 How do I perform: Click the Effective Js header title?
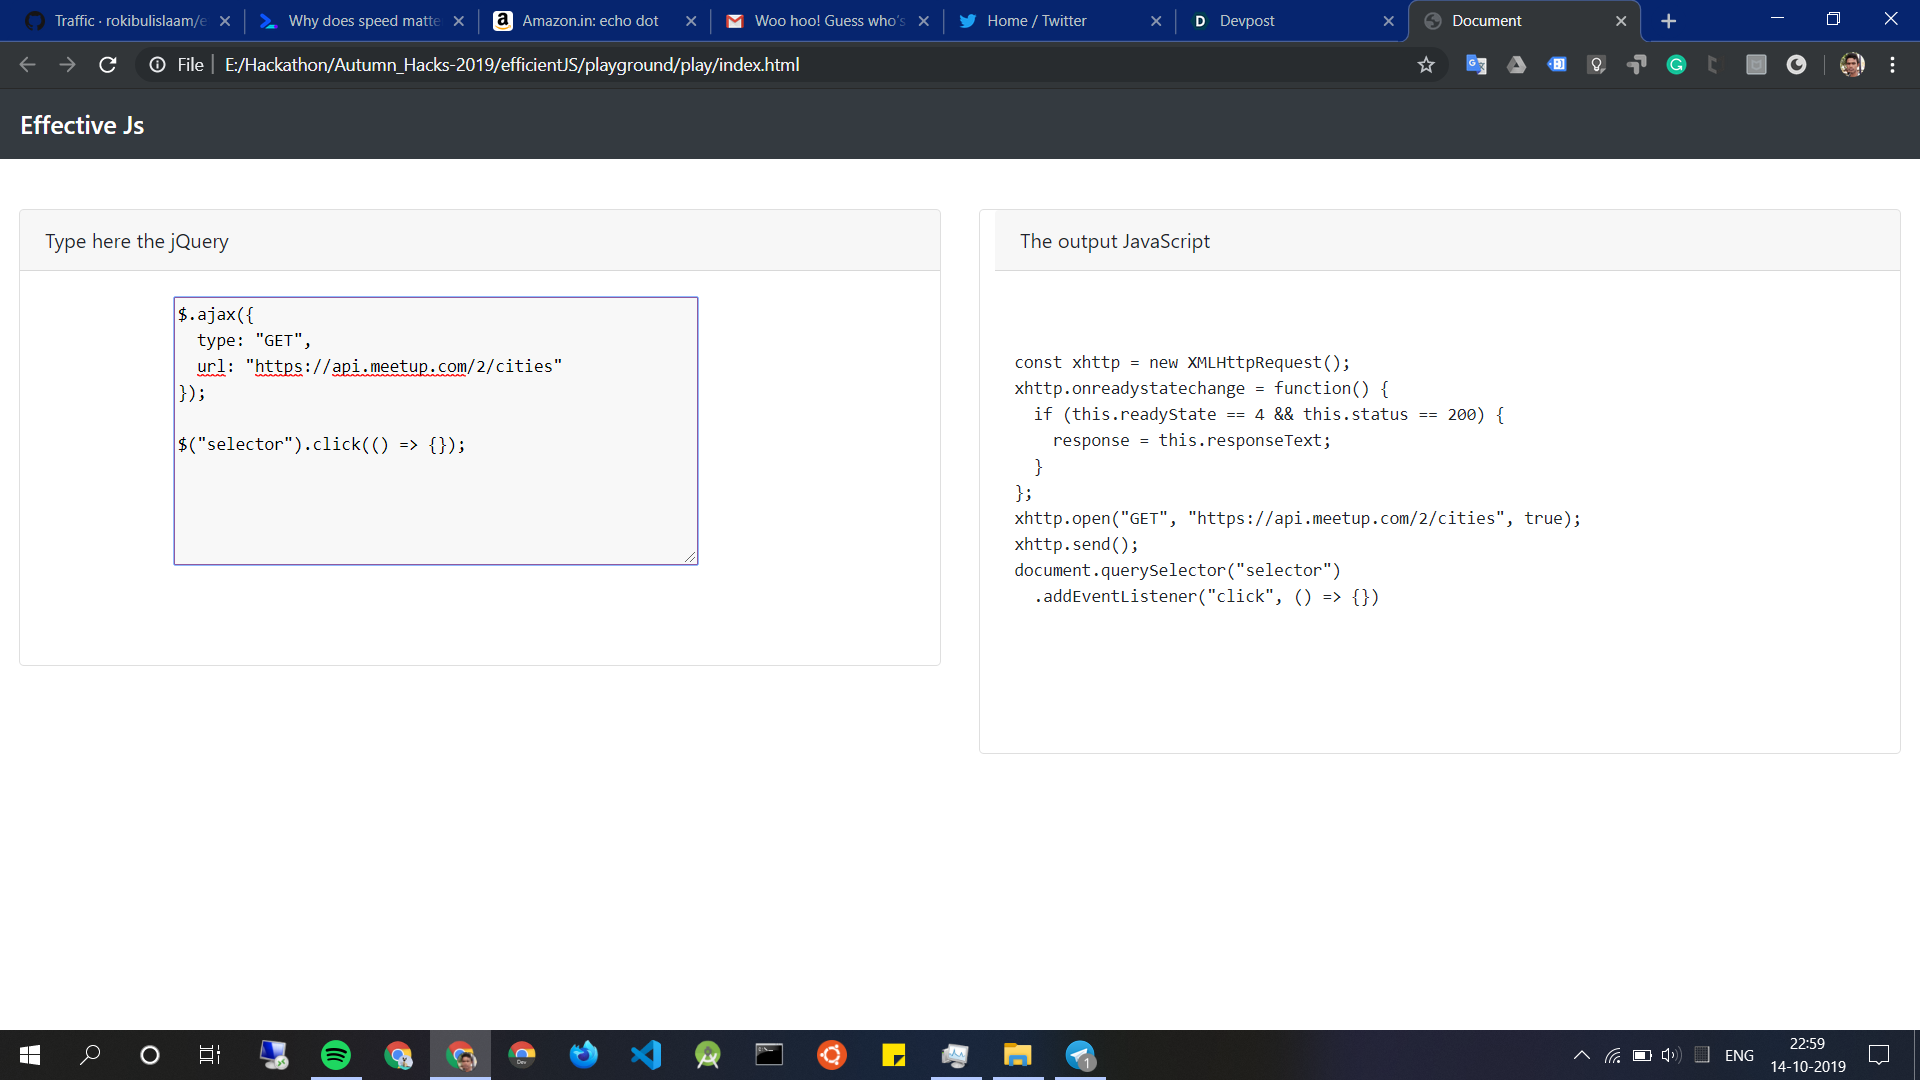coord(82,125)
